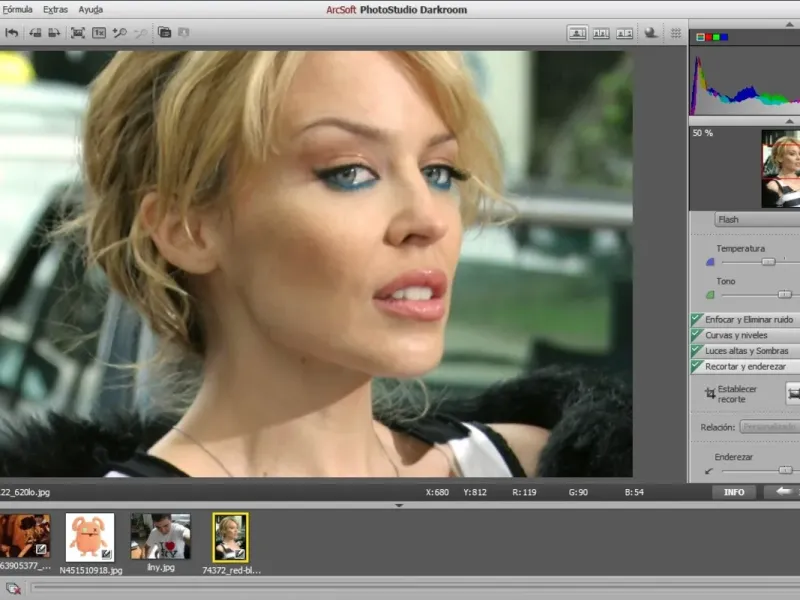Show green channel in histogram
Screen dimensions: 800x600
pos(716,37)
